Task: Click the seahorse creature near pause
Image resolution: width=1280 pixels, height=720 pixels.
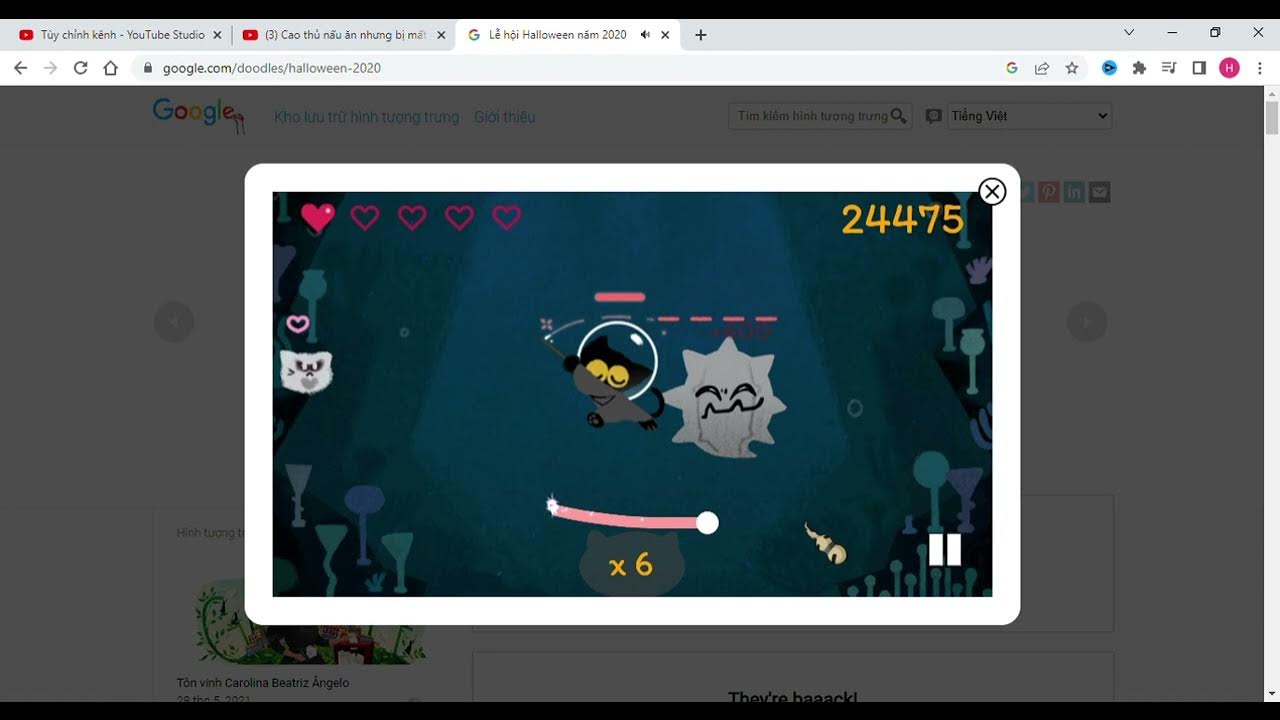Action: [x=827, y=543]
